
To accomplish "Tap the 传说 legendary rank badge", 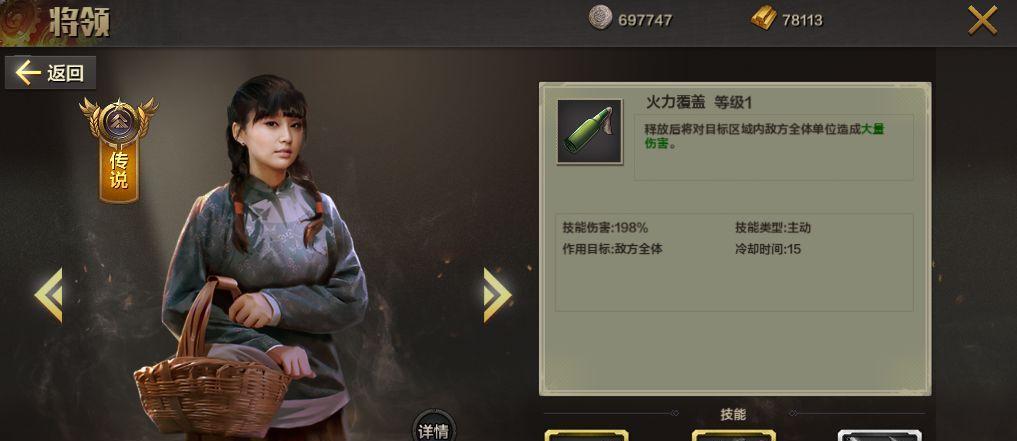I will 119,149.
